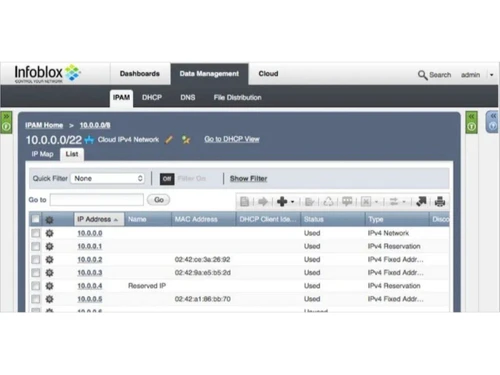Go to the DHCP sub-tab

[152, 98]
